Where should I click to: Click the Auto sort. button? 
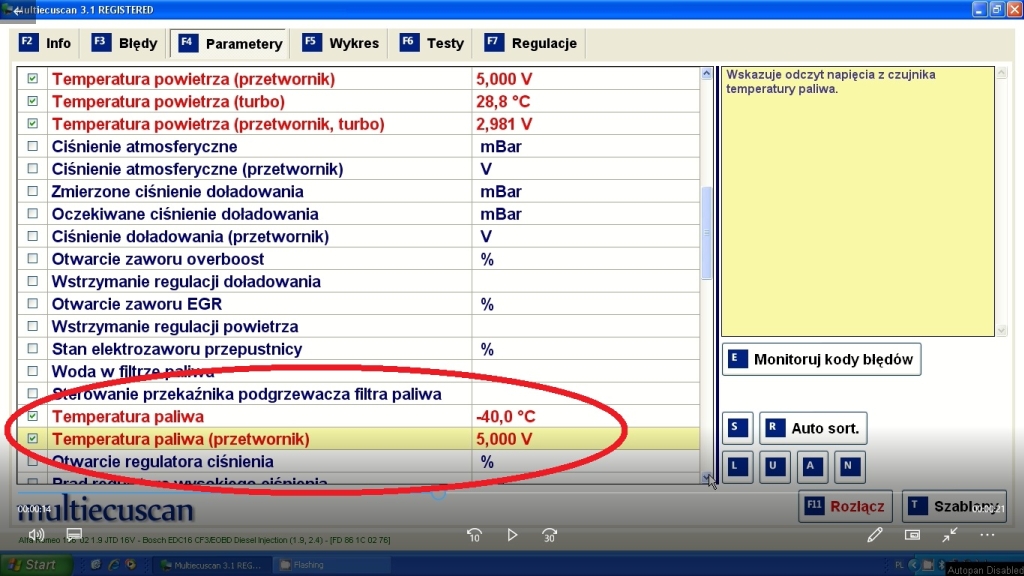coord(813,428)
